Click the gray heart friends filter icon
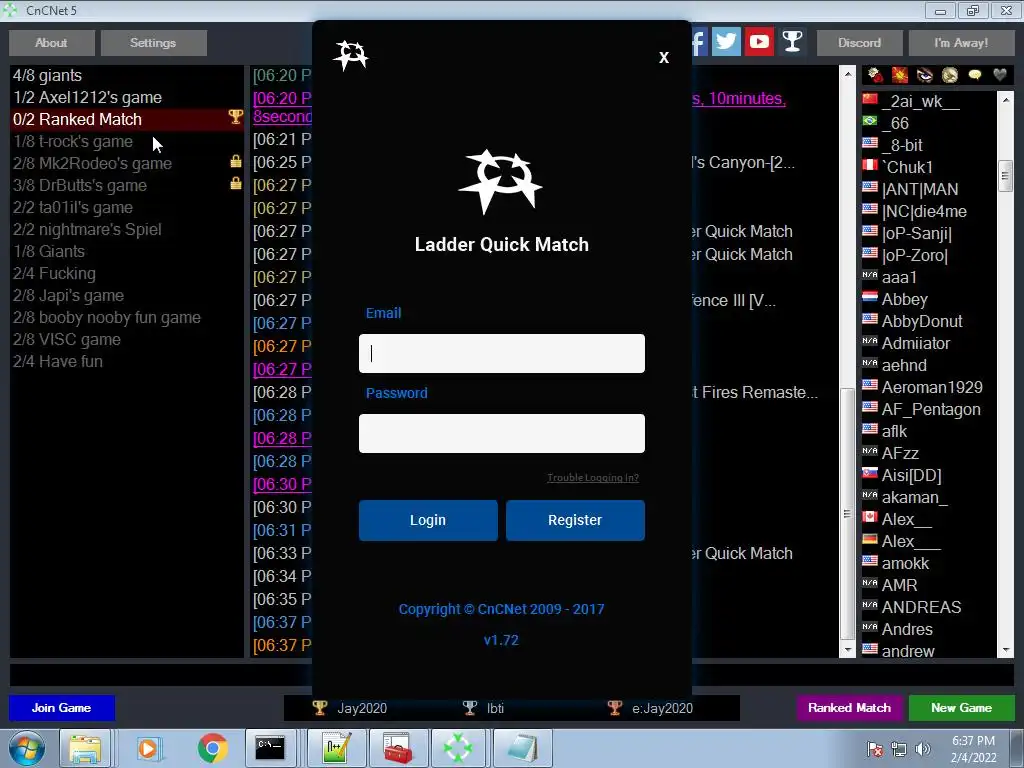The height and width of the screenshot is (768, 1024). pos(1000,75)
